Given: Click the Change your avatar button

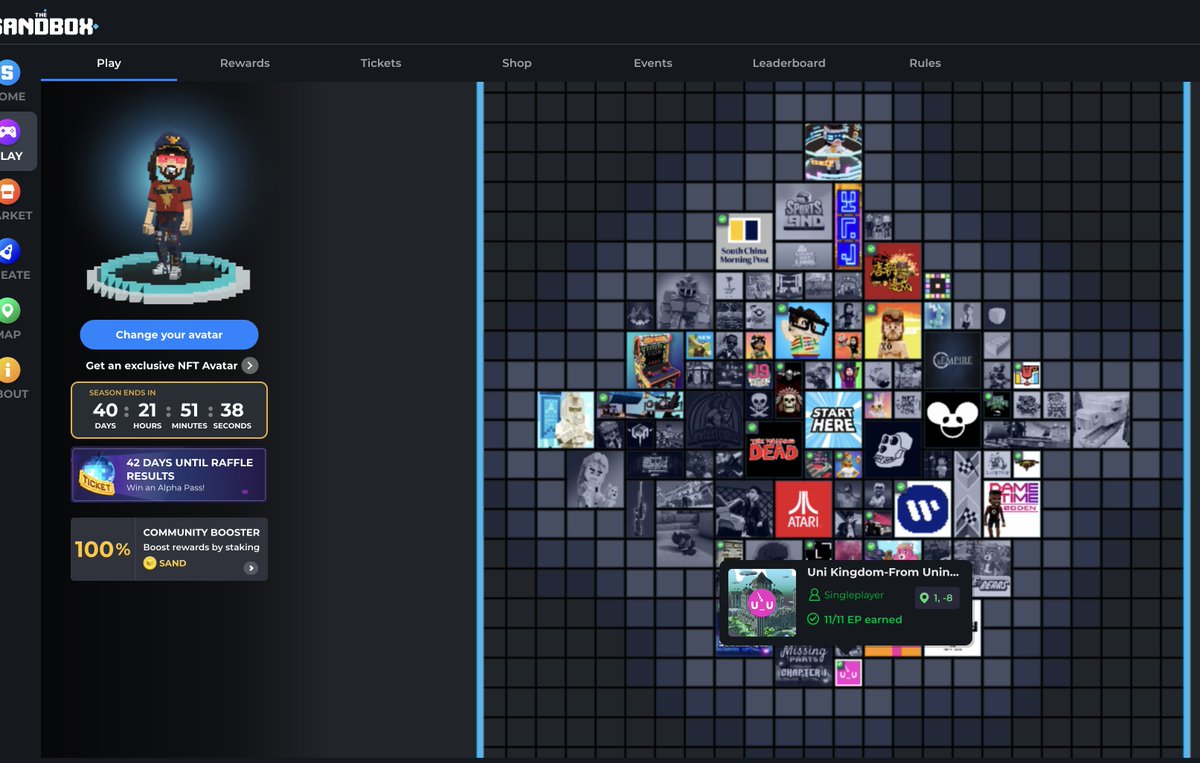Looking at the screenshot, I should pyautogui.click(x=169, y=335).
